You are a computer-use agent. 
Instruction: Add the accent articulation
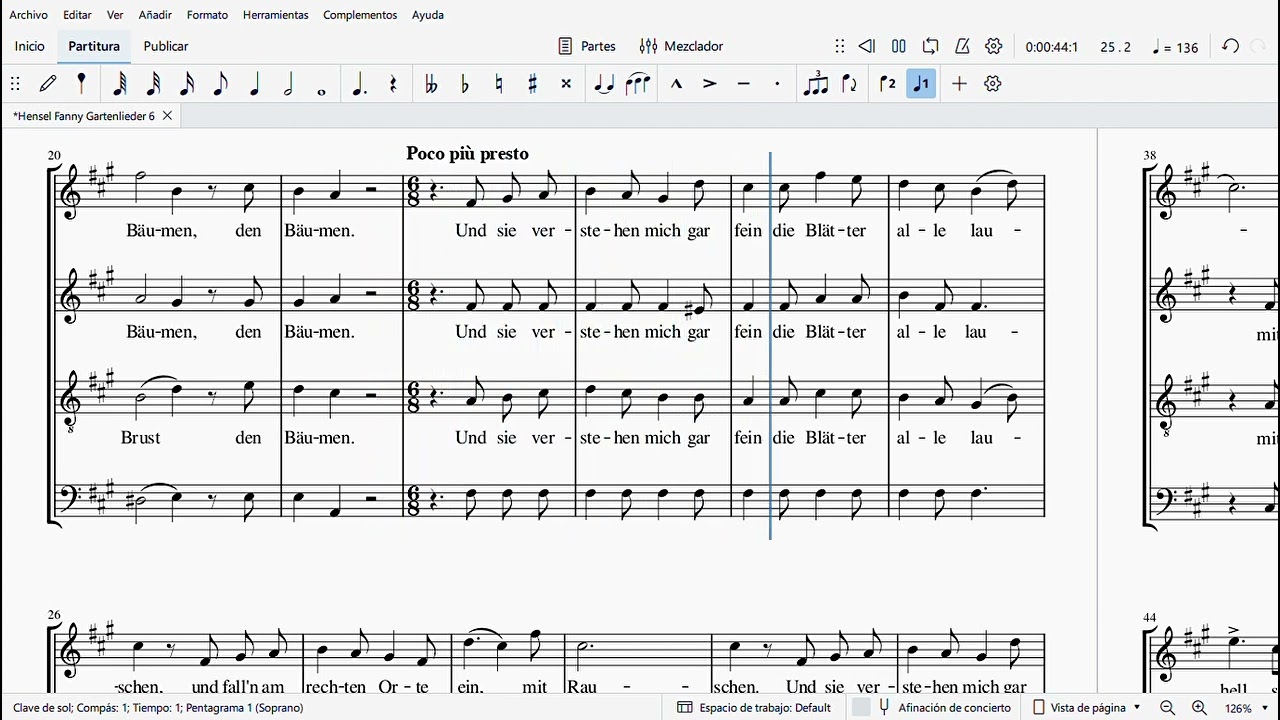click(710, 84)
